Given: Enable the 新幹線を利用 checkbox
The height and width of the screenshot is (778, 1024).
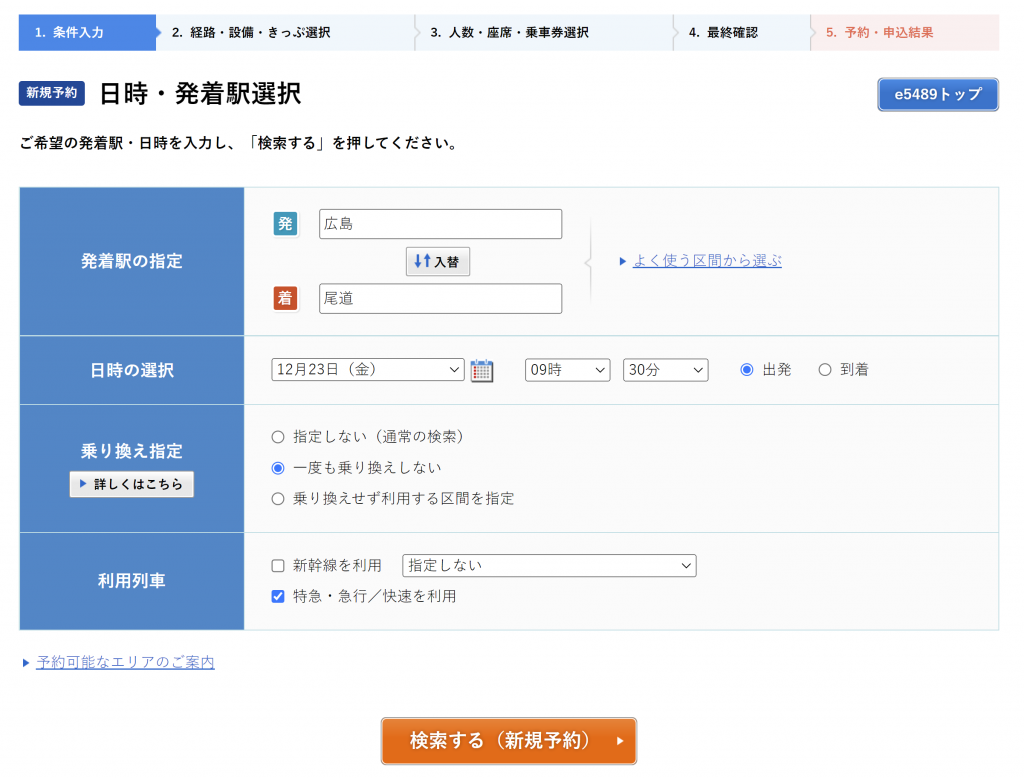Looking at the screenshot, I should pyautogui.click(x=279, y=566).
